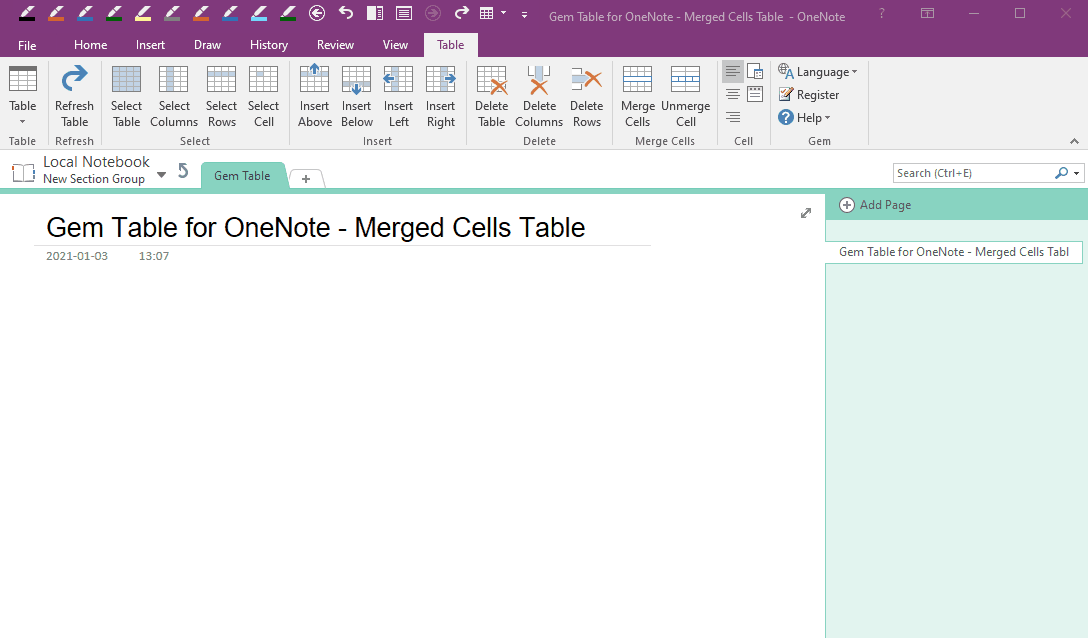Click Merge Cells
The width and height of the screenshot is (1088, 638).
point(637,96)
